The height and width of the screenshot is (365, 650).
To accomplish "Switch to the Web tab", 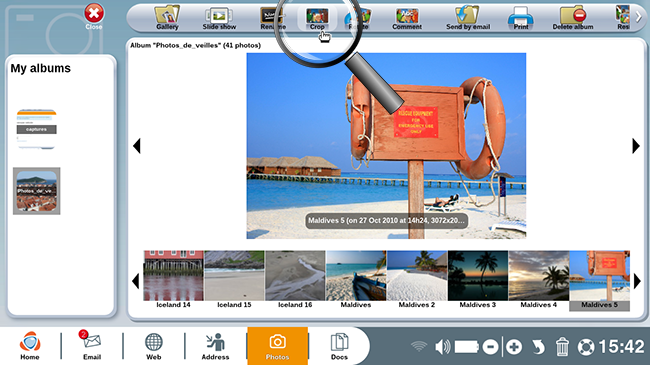I will coord(153,345).
